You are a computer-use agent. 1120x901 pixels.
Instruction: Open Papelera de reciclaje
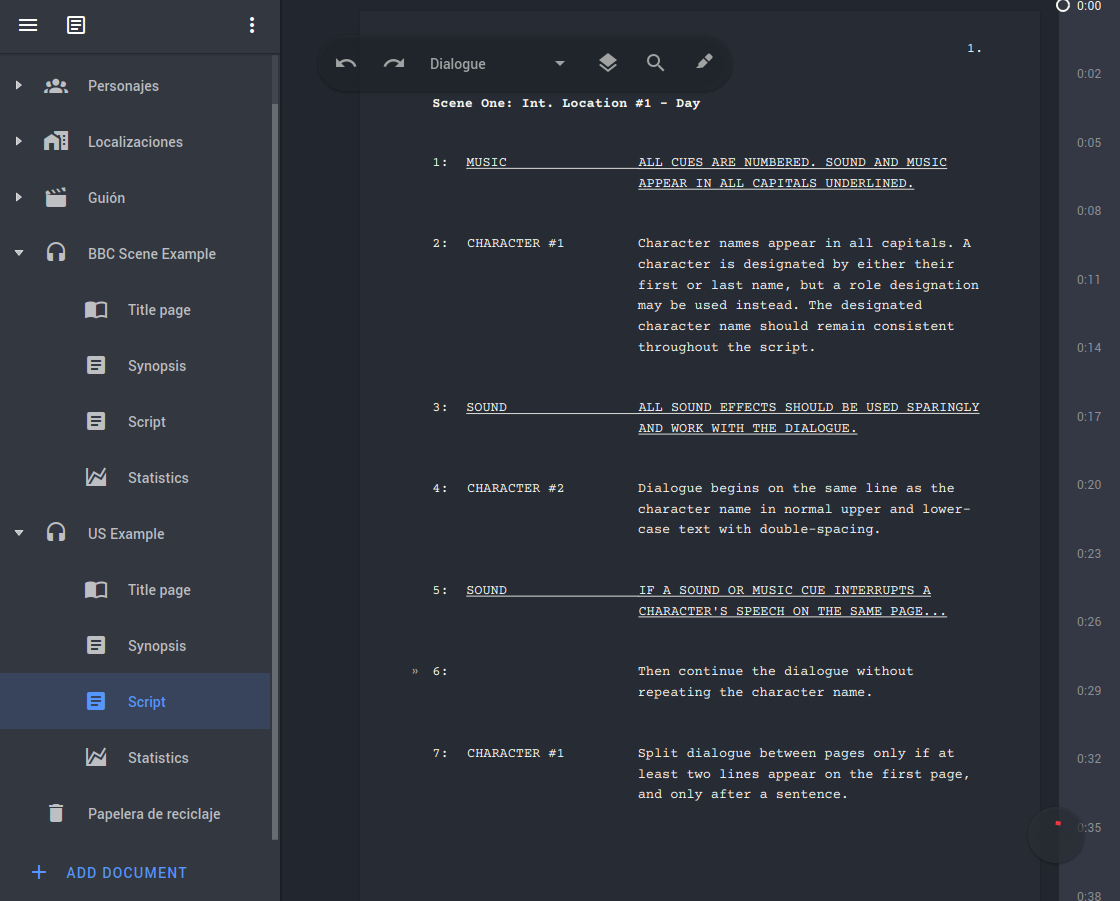tap(135, 813)
